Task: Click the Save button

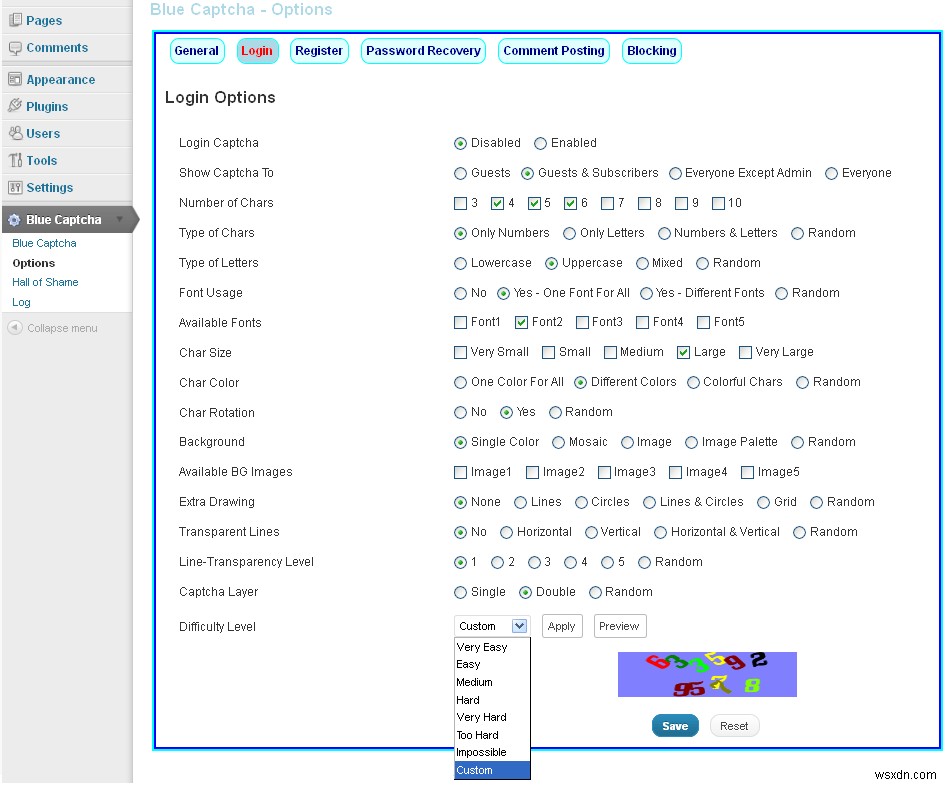Action: (x=675, y=726)
